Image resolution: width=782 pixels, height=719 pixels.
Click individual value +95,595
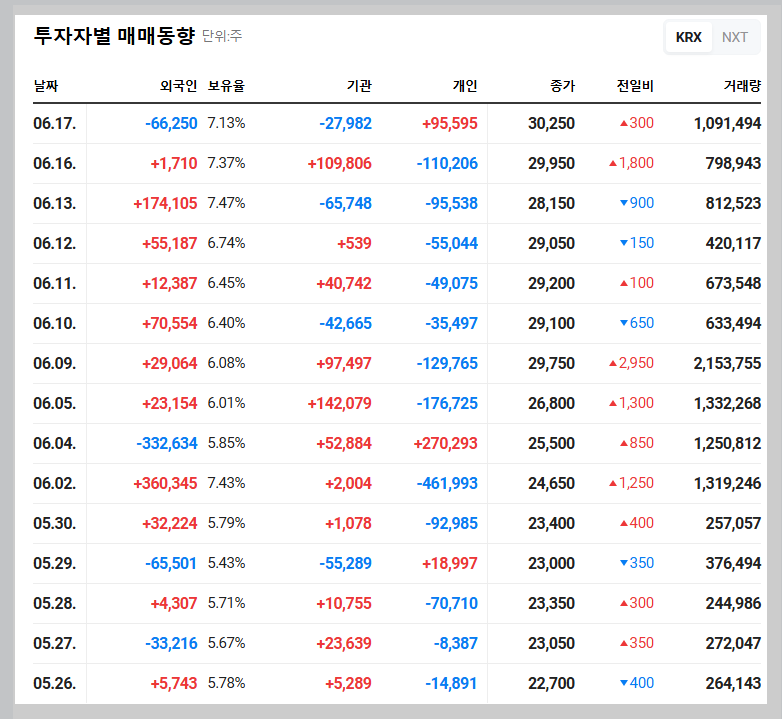[x=450, y=123]
